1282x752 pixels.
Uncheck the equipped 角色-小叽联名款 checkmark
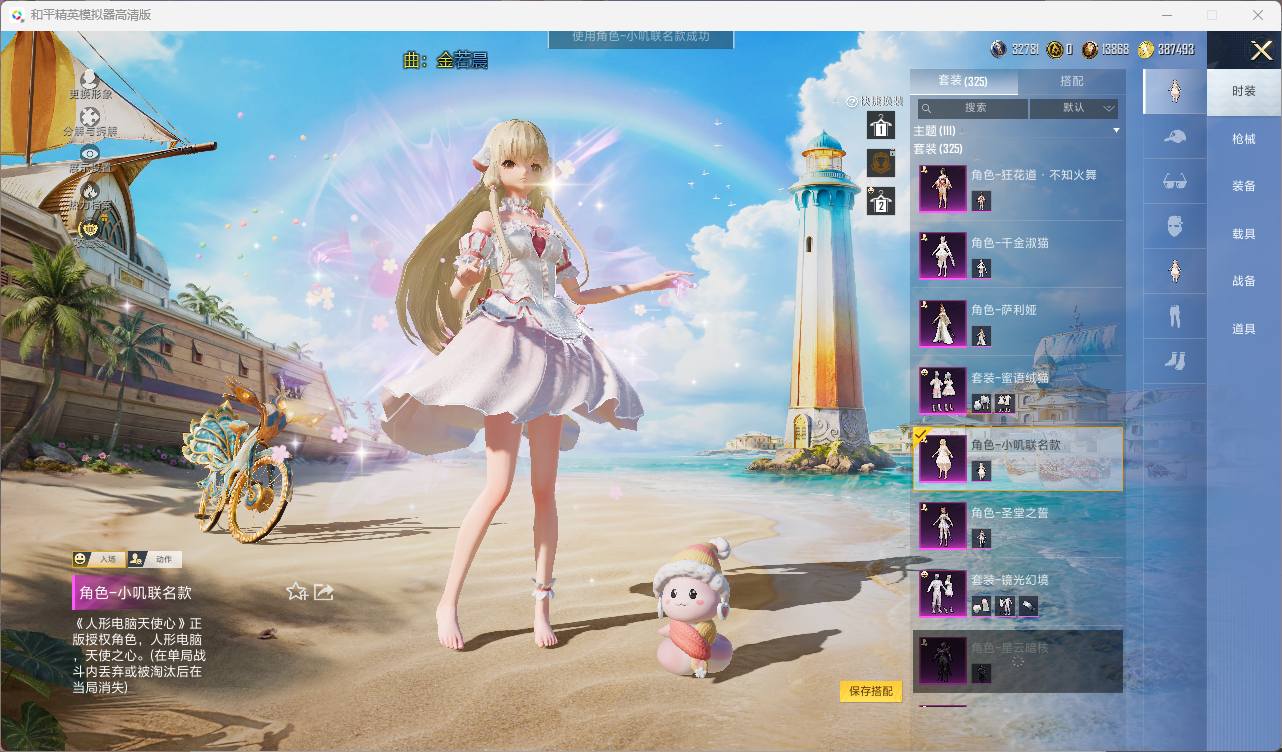922,435
